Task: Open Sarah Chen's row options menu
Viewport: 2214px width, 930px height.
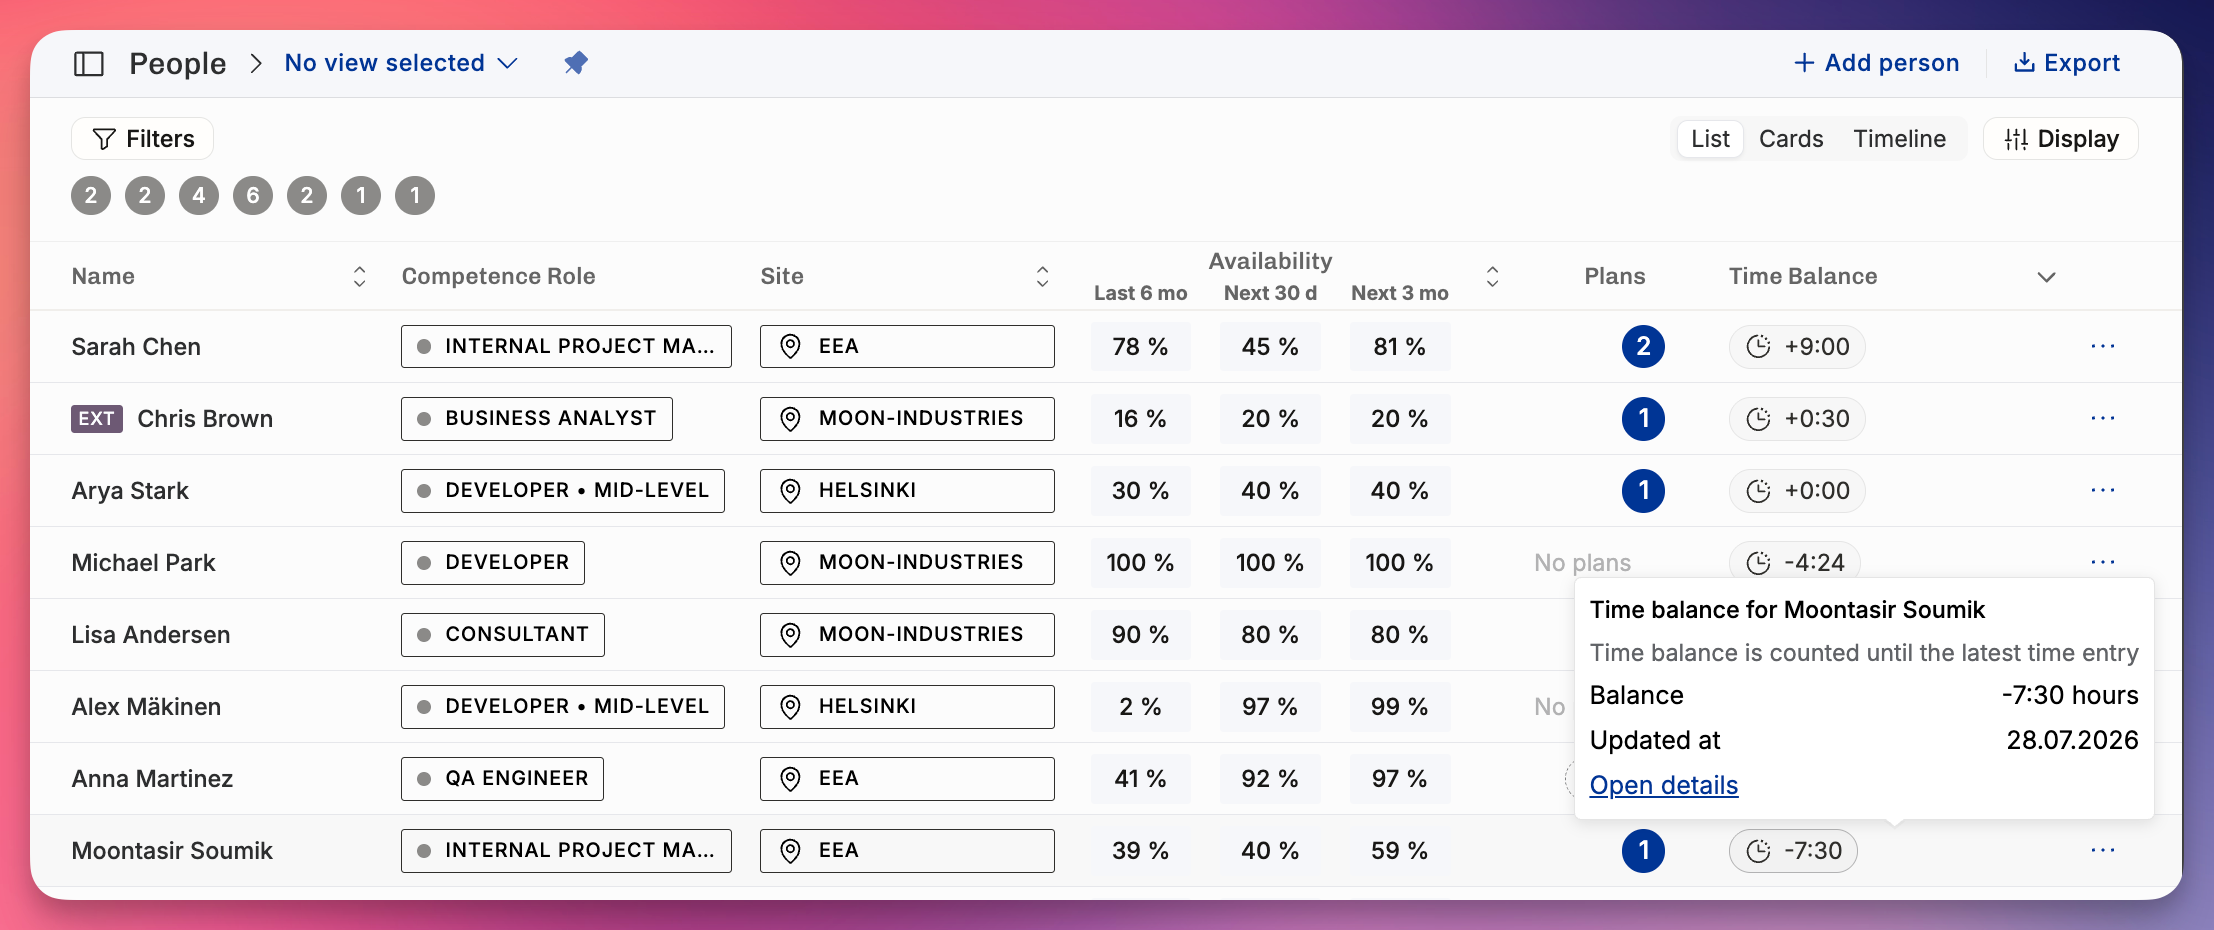Action: 2102,346
